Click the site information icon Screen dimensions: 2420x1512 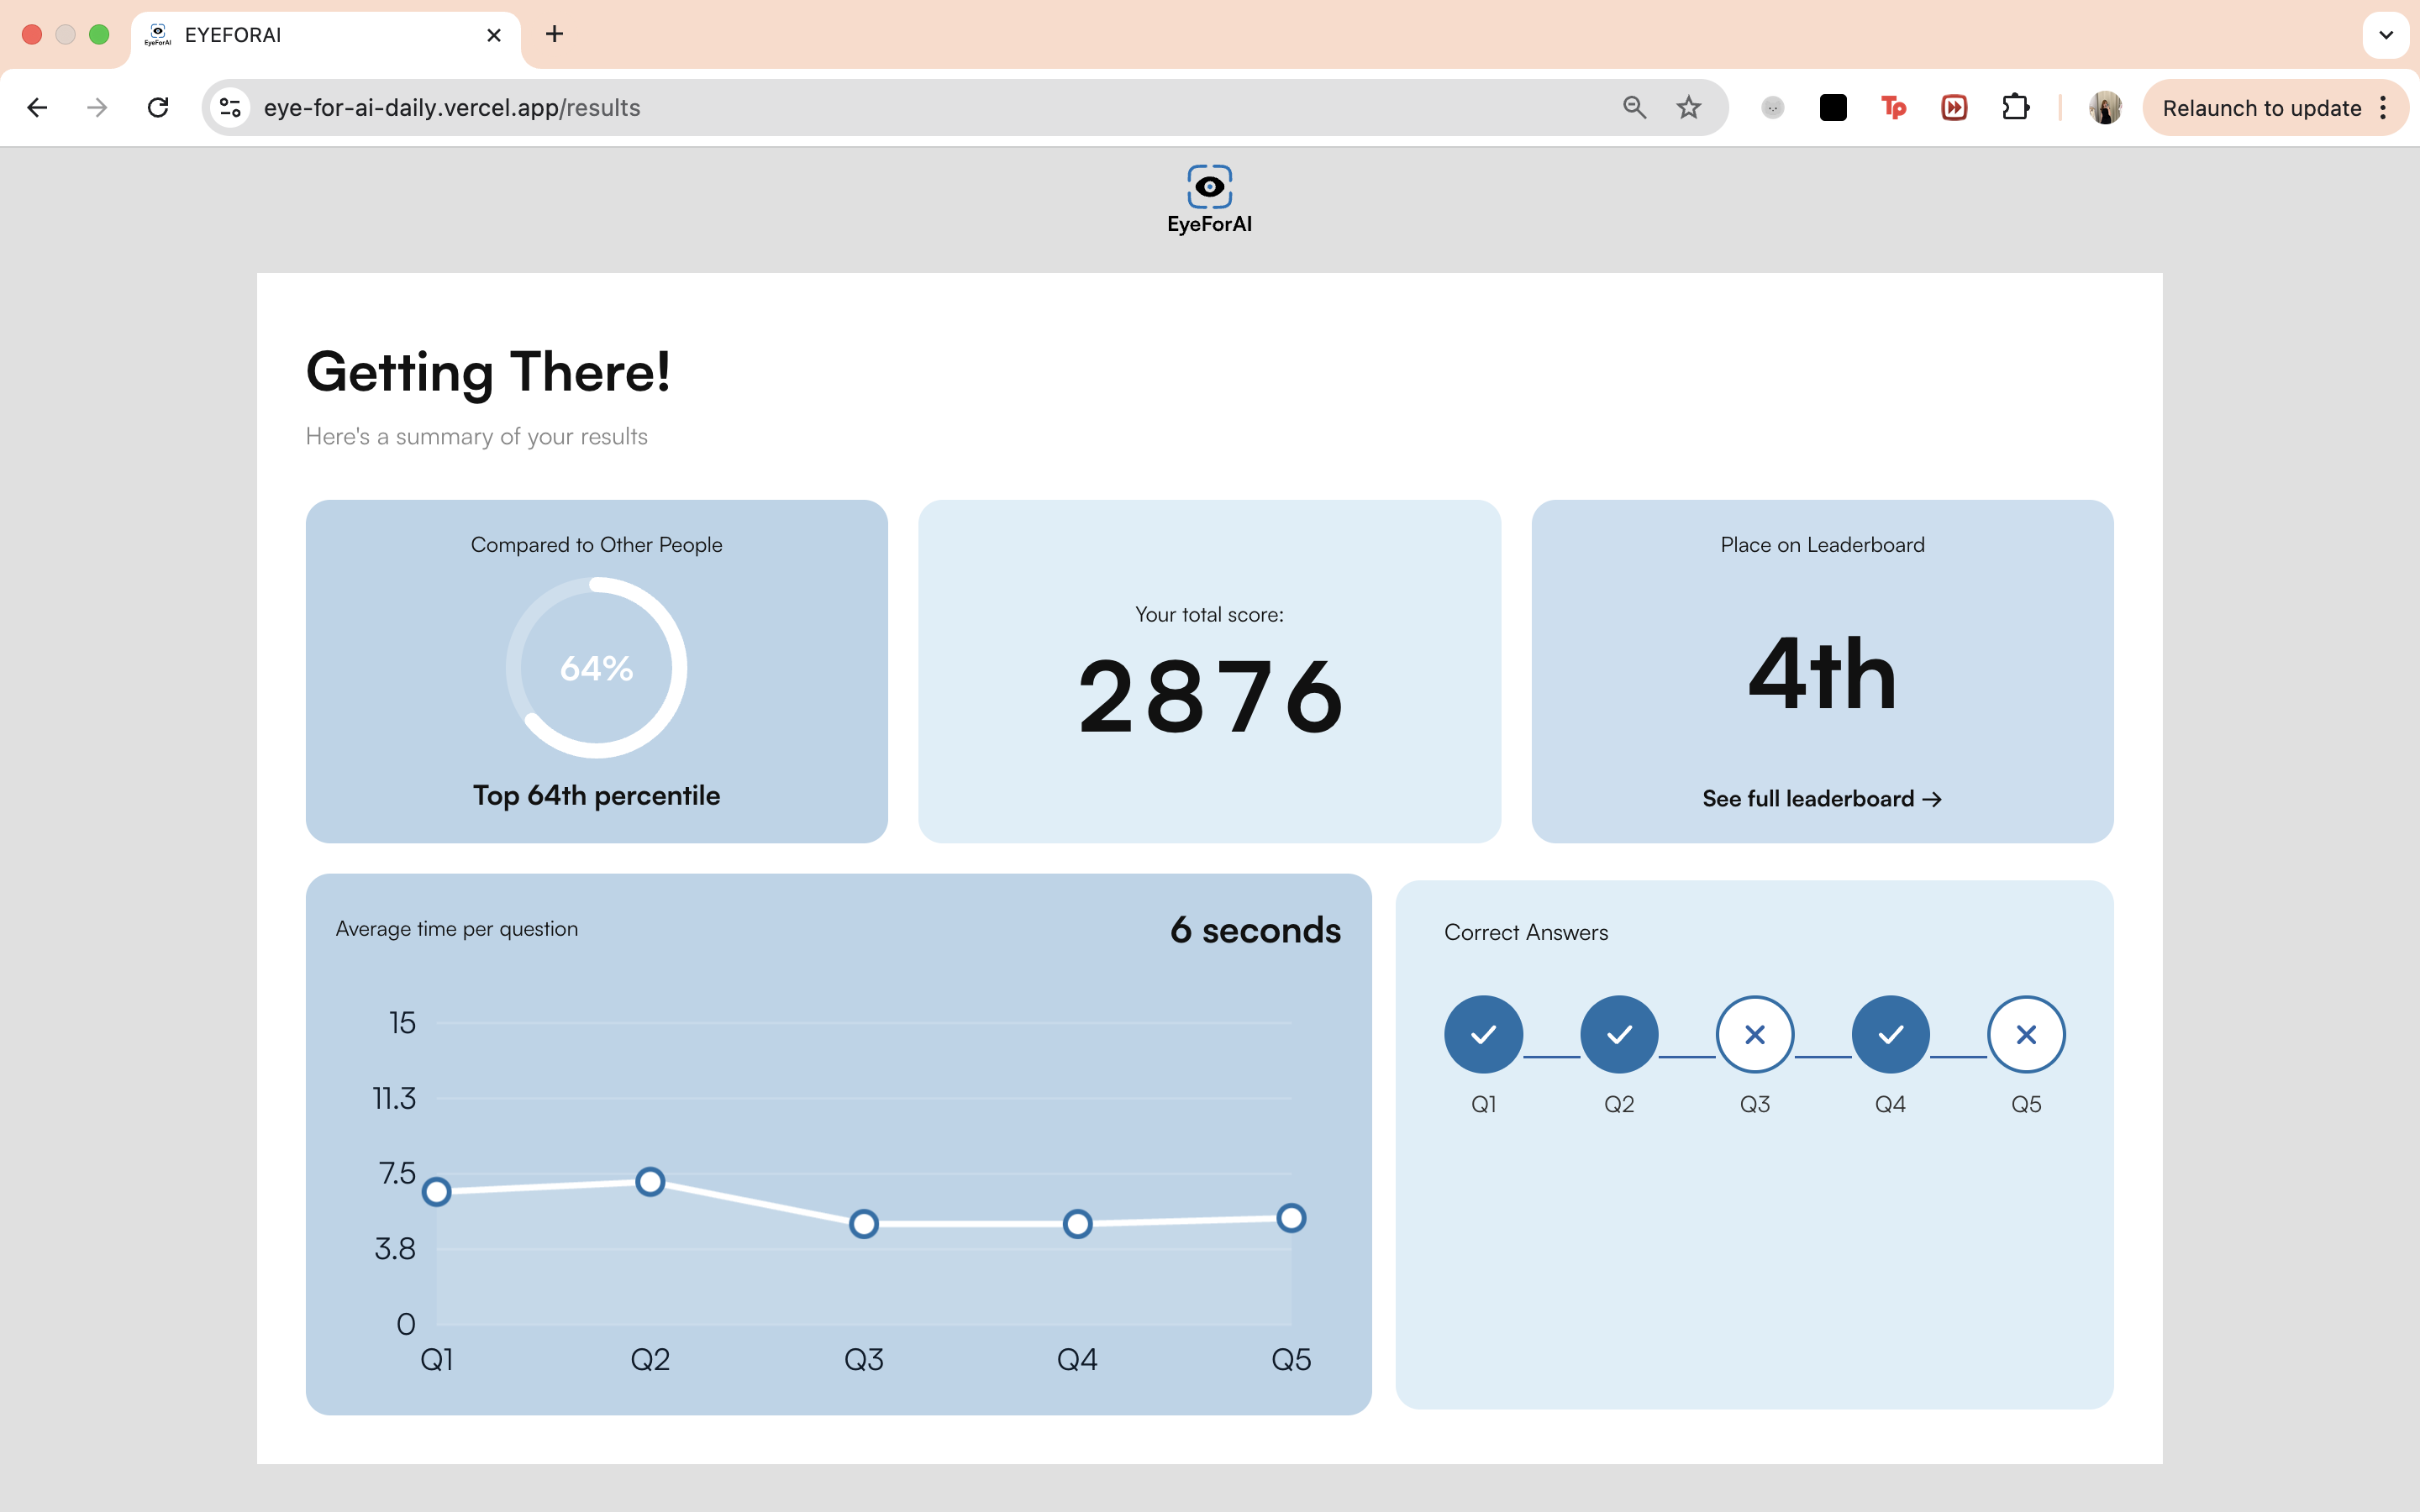[x=231, y=107]
